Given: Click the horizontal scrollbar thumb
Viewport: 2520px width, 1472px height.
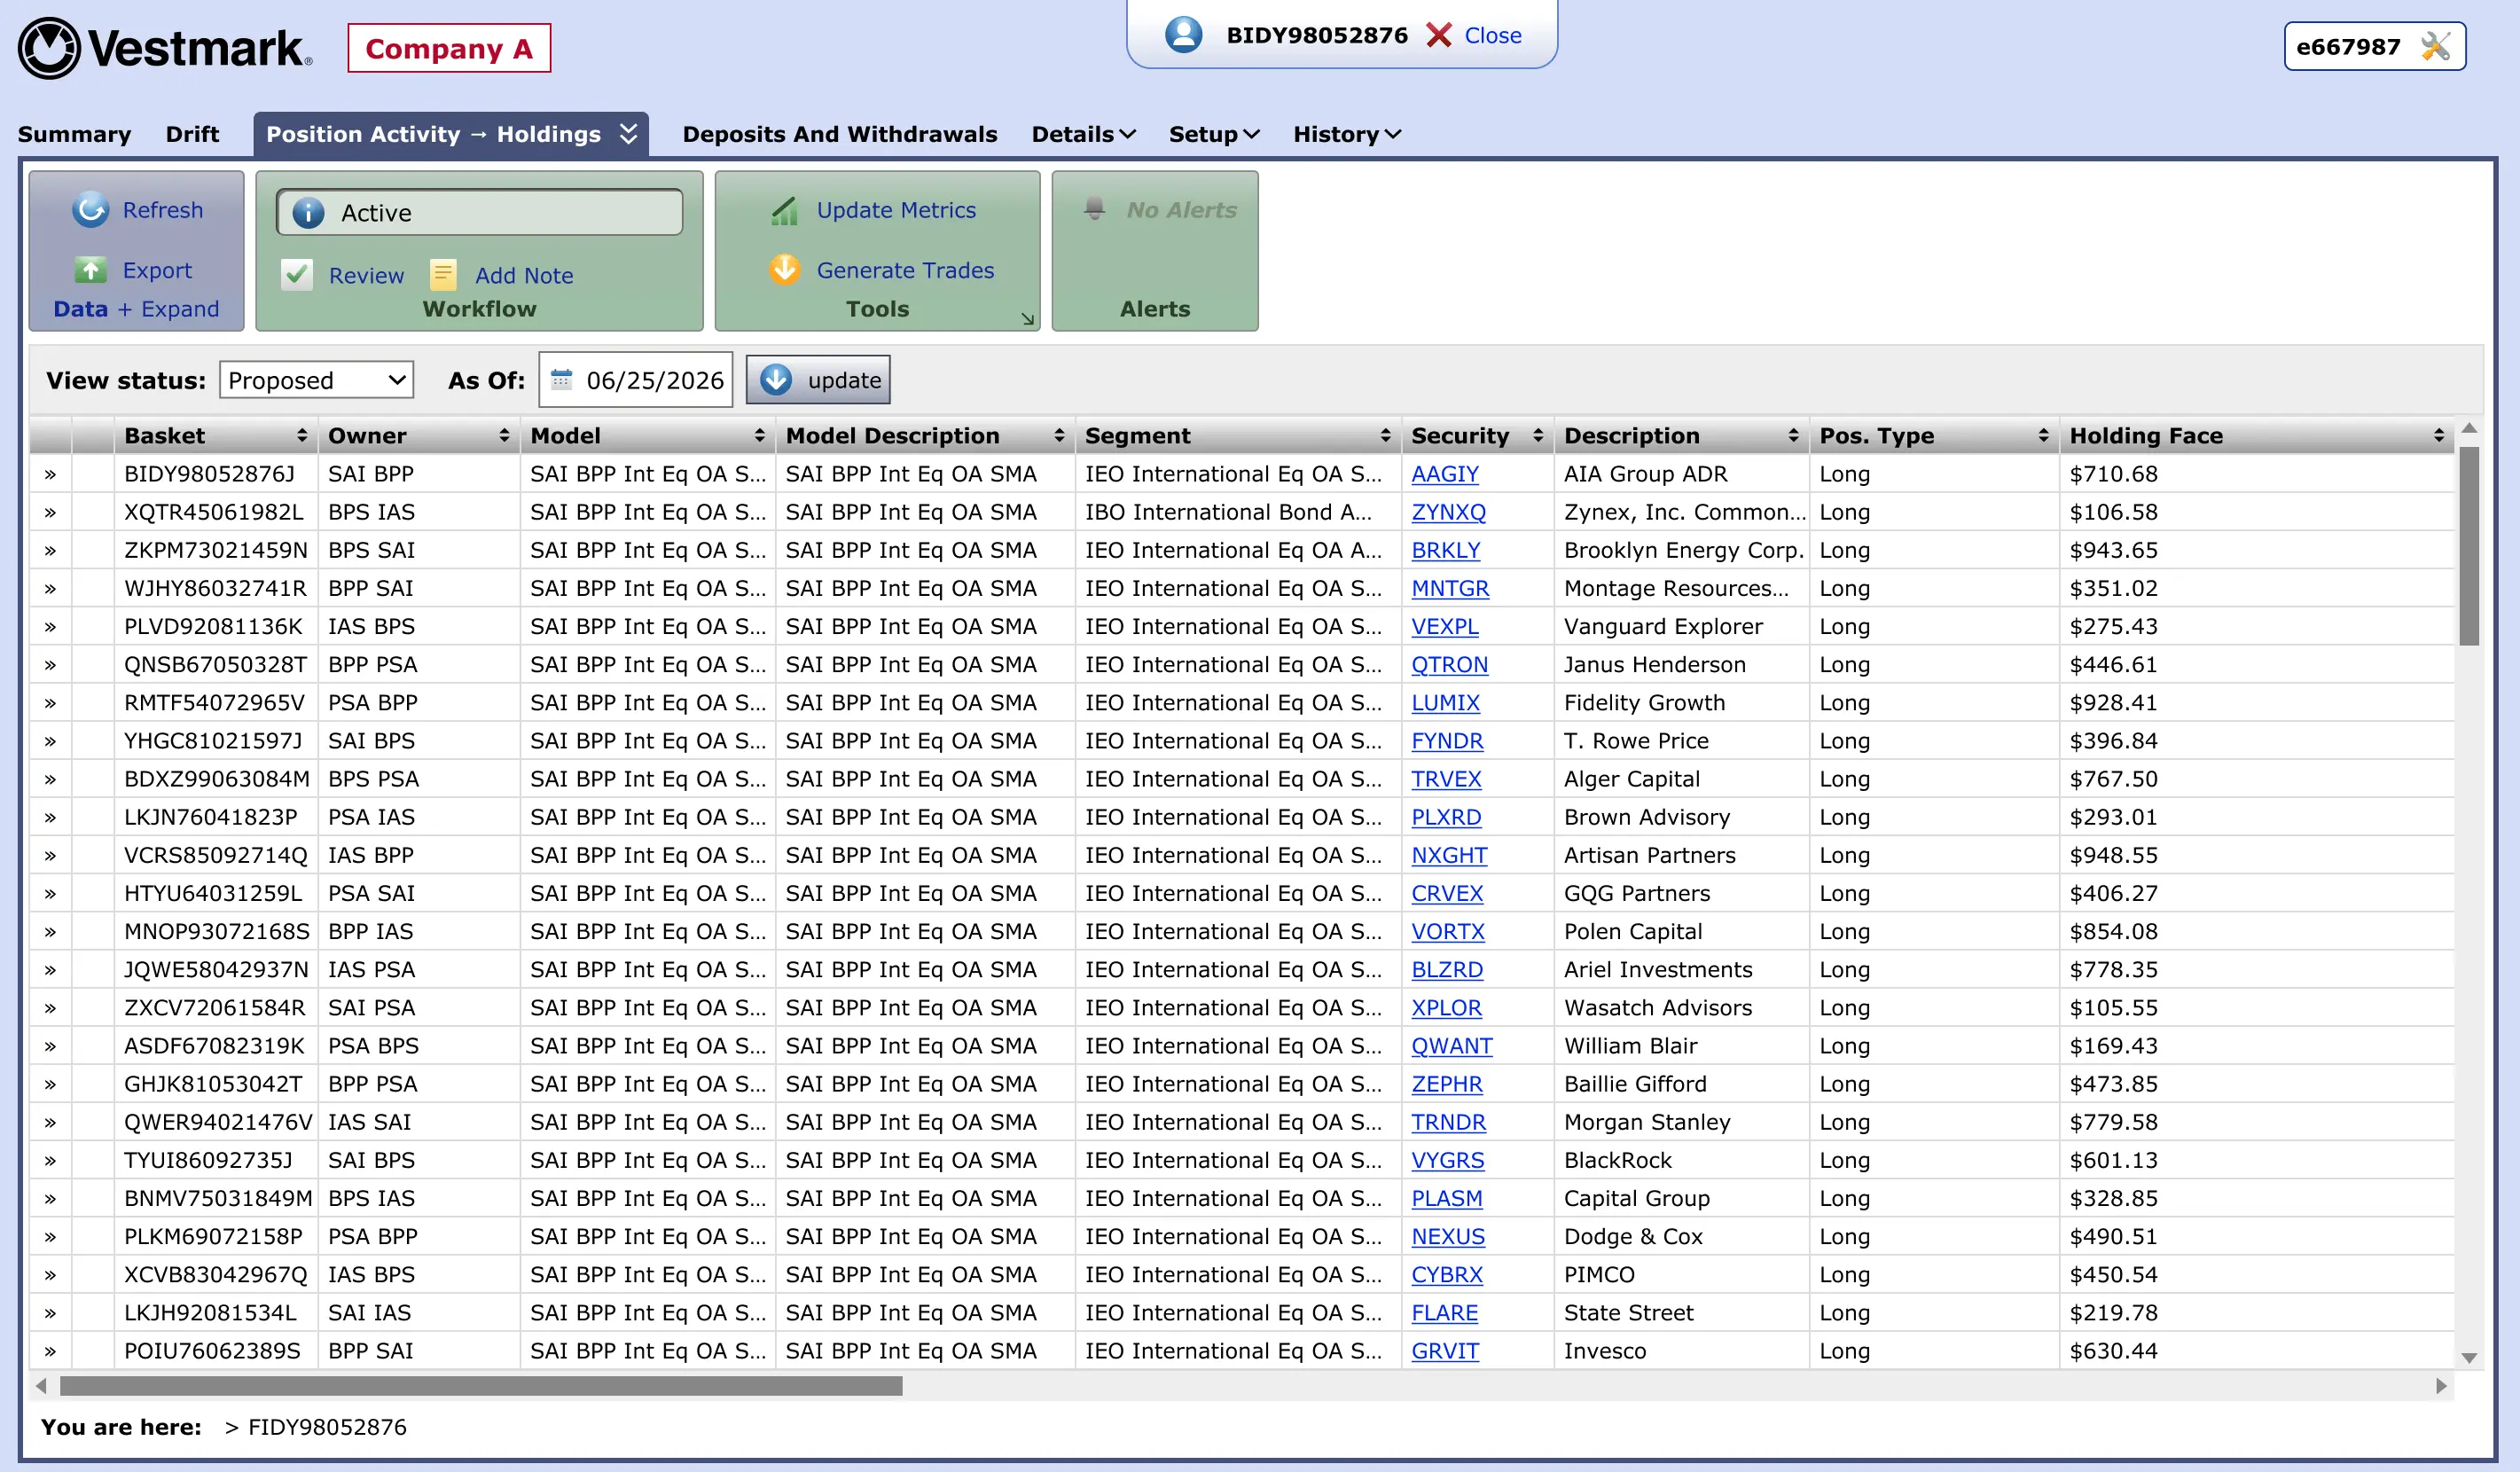Looking at the screenshot, I should (481, 1386).
